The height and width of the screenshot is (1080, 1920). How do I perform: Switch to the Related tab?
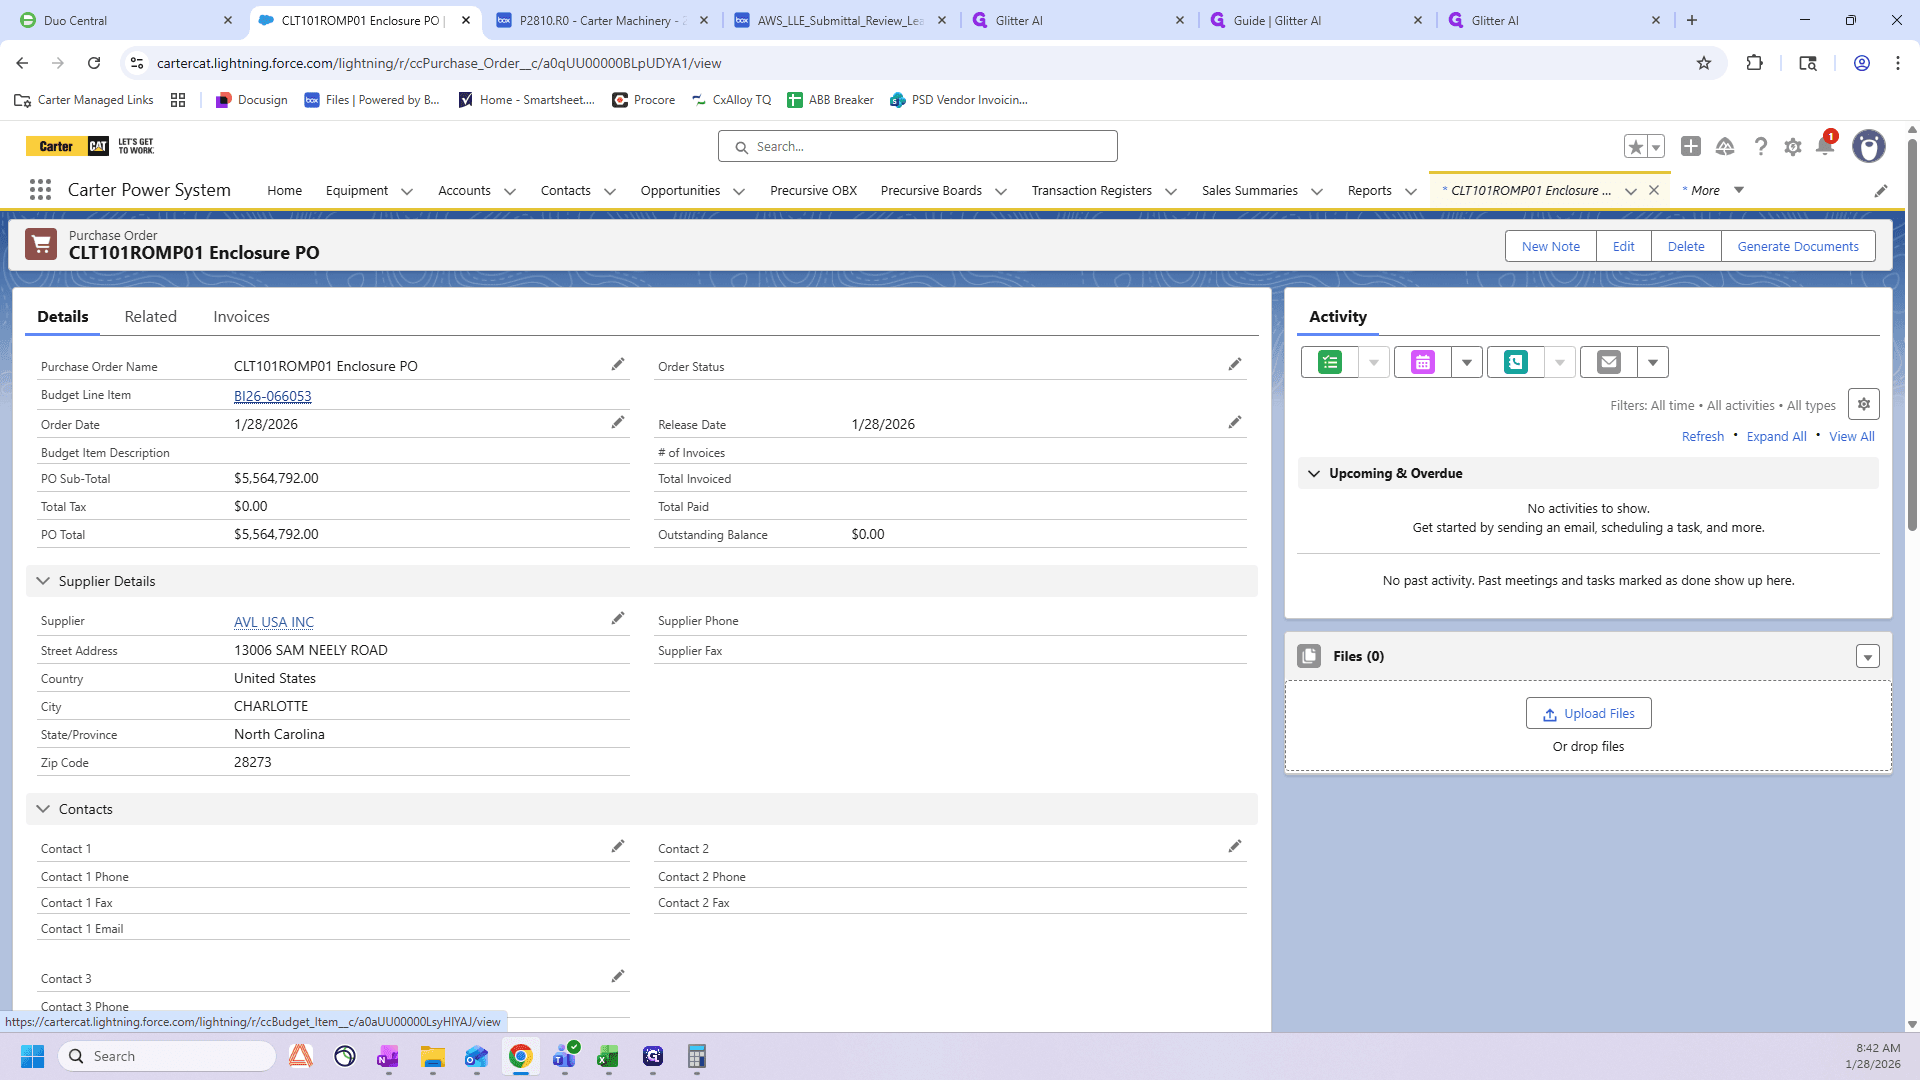pos(151,317)
